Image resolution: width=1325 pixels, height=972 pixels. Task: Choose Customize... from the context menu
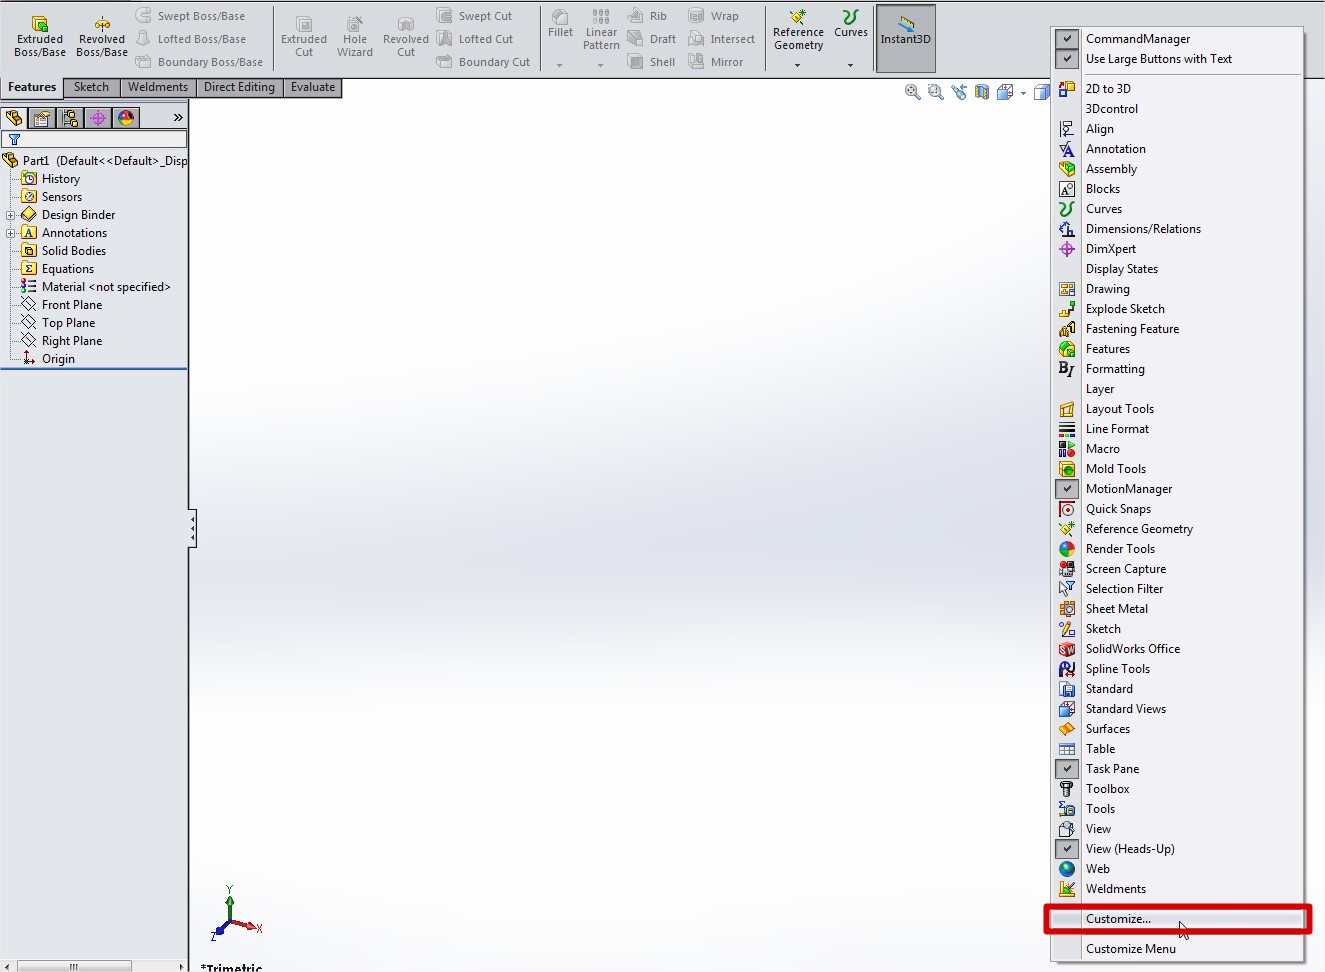(1118, 919)
